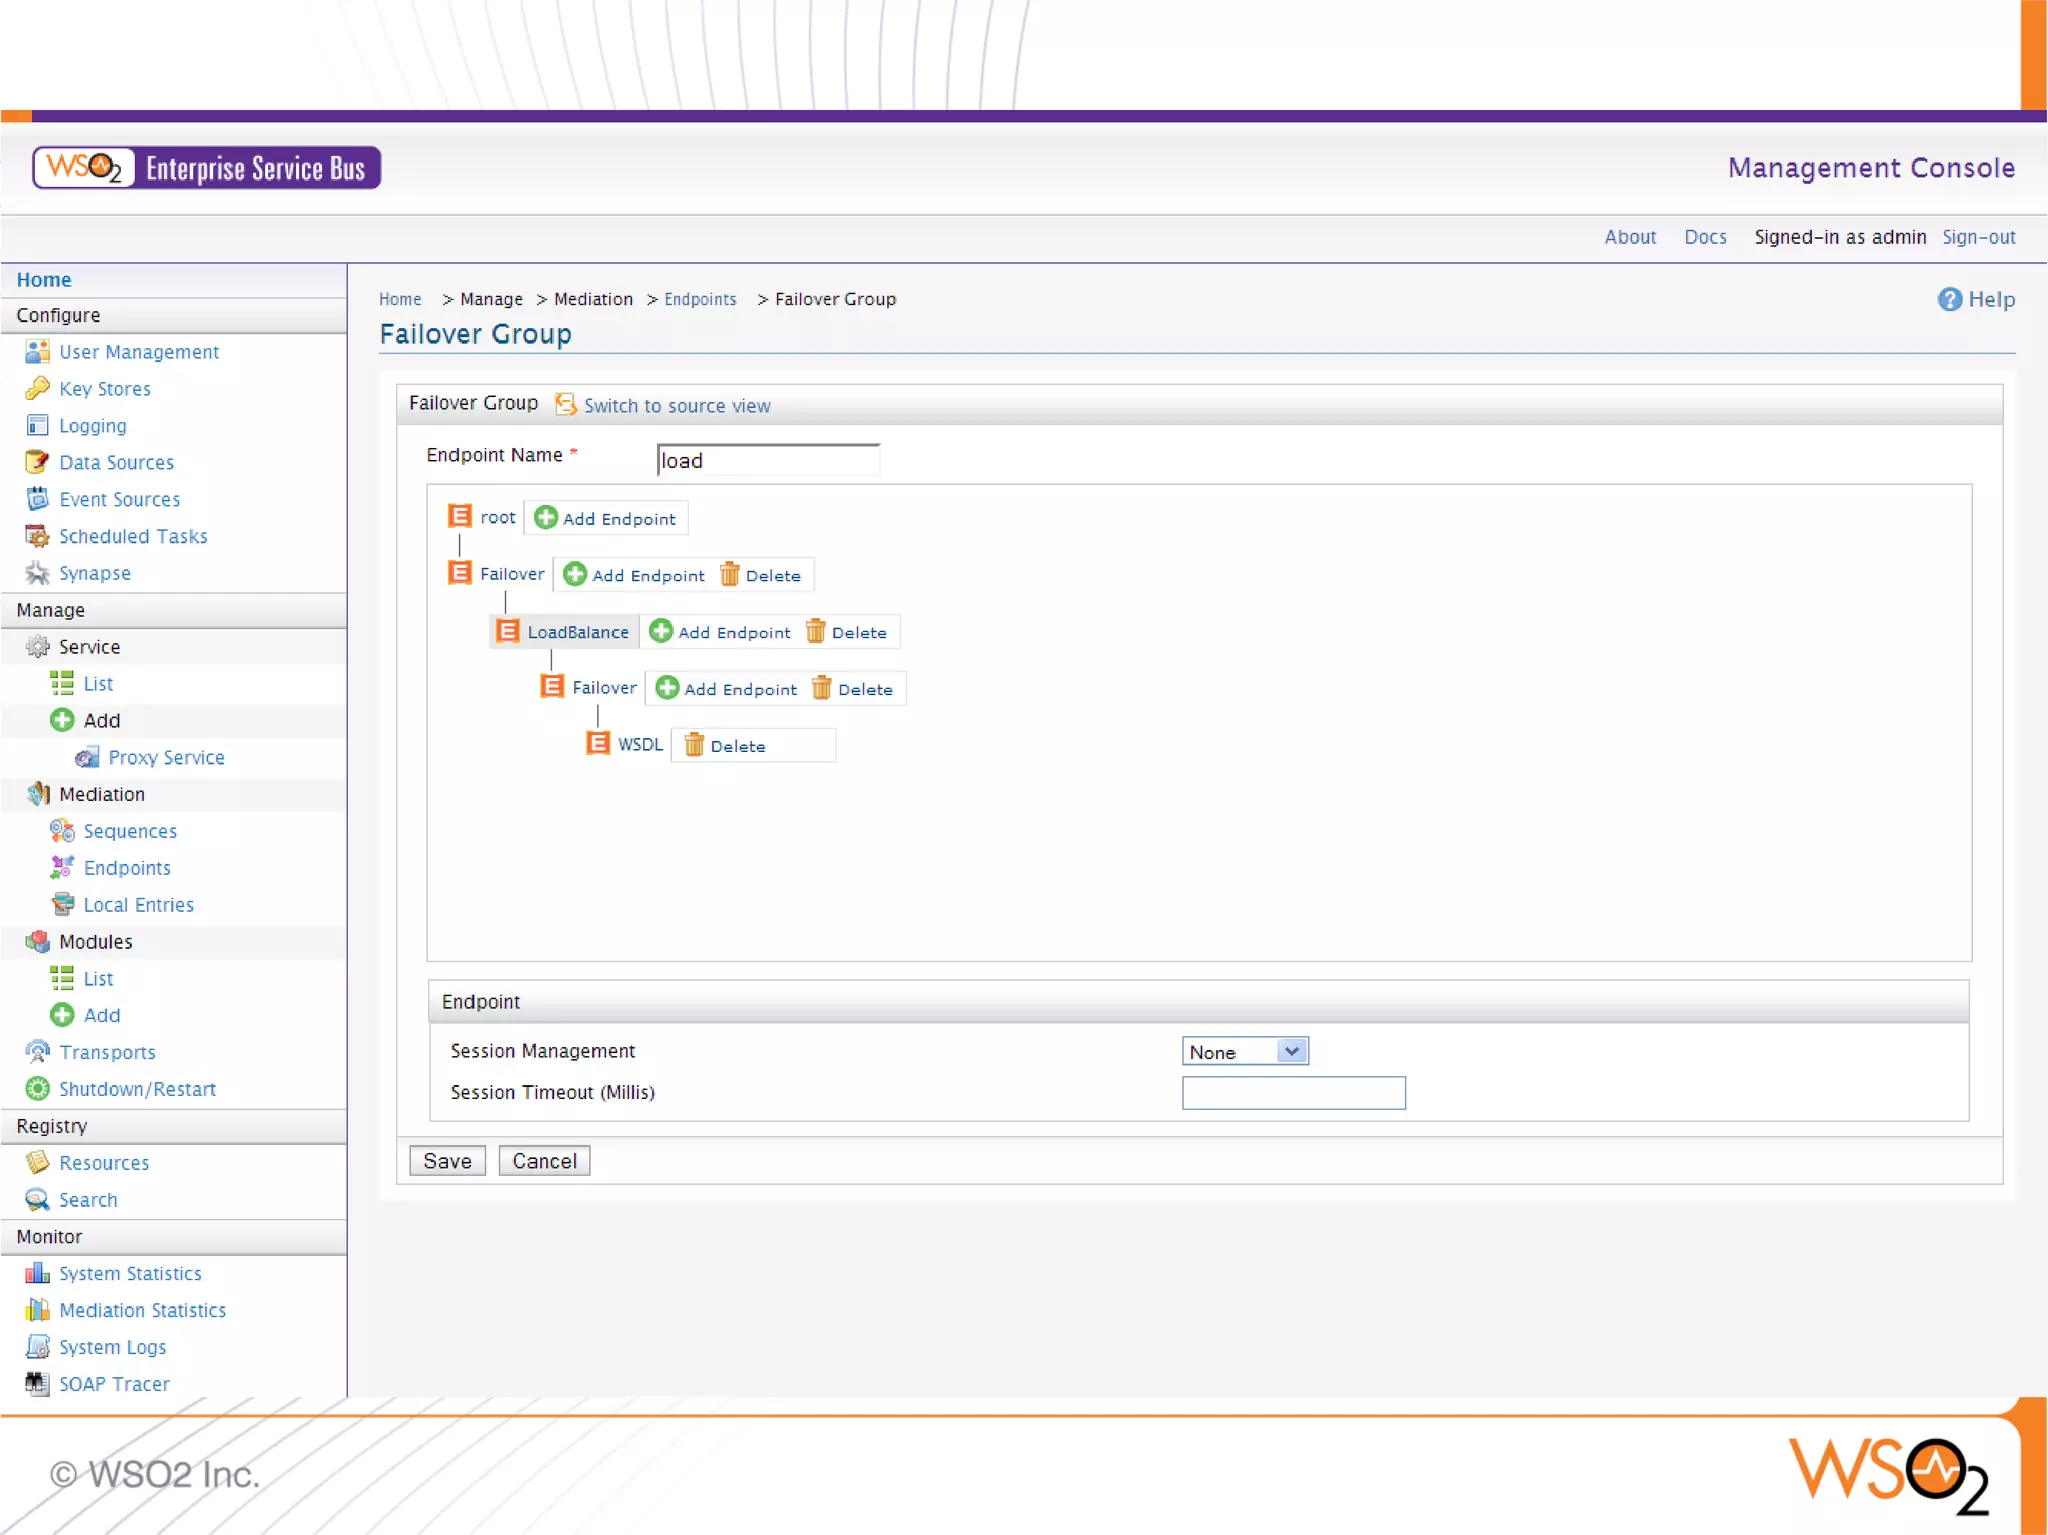Click the SOAP Tracer icon
Viewport: 2048px width, 1535px height.
37,1383
